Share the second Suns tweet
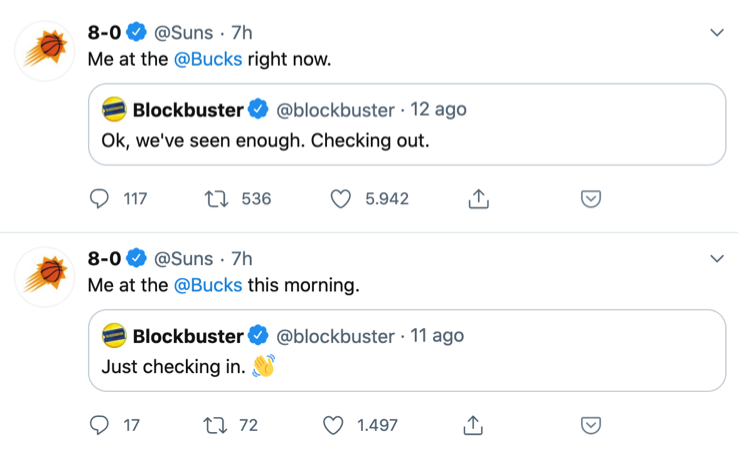This screenshot has width=738, height=462. pyautogui.click(x=473, y=425)
